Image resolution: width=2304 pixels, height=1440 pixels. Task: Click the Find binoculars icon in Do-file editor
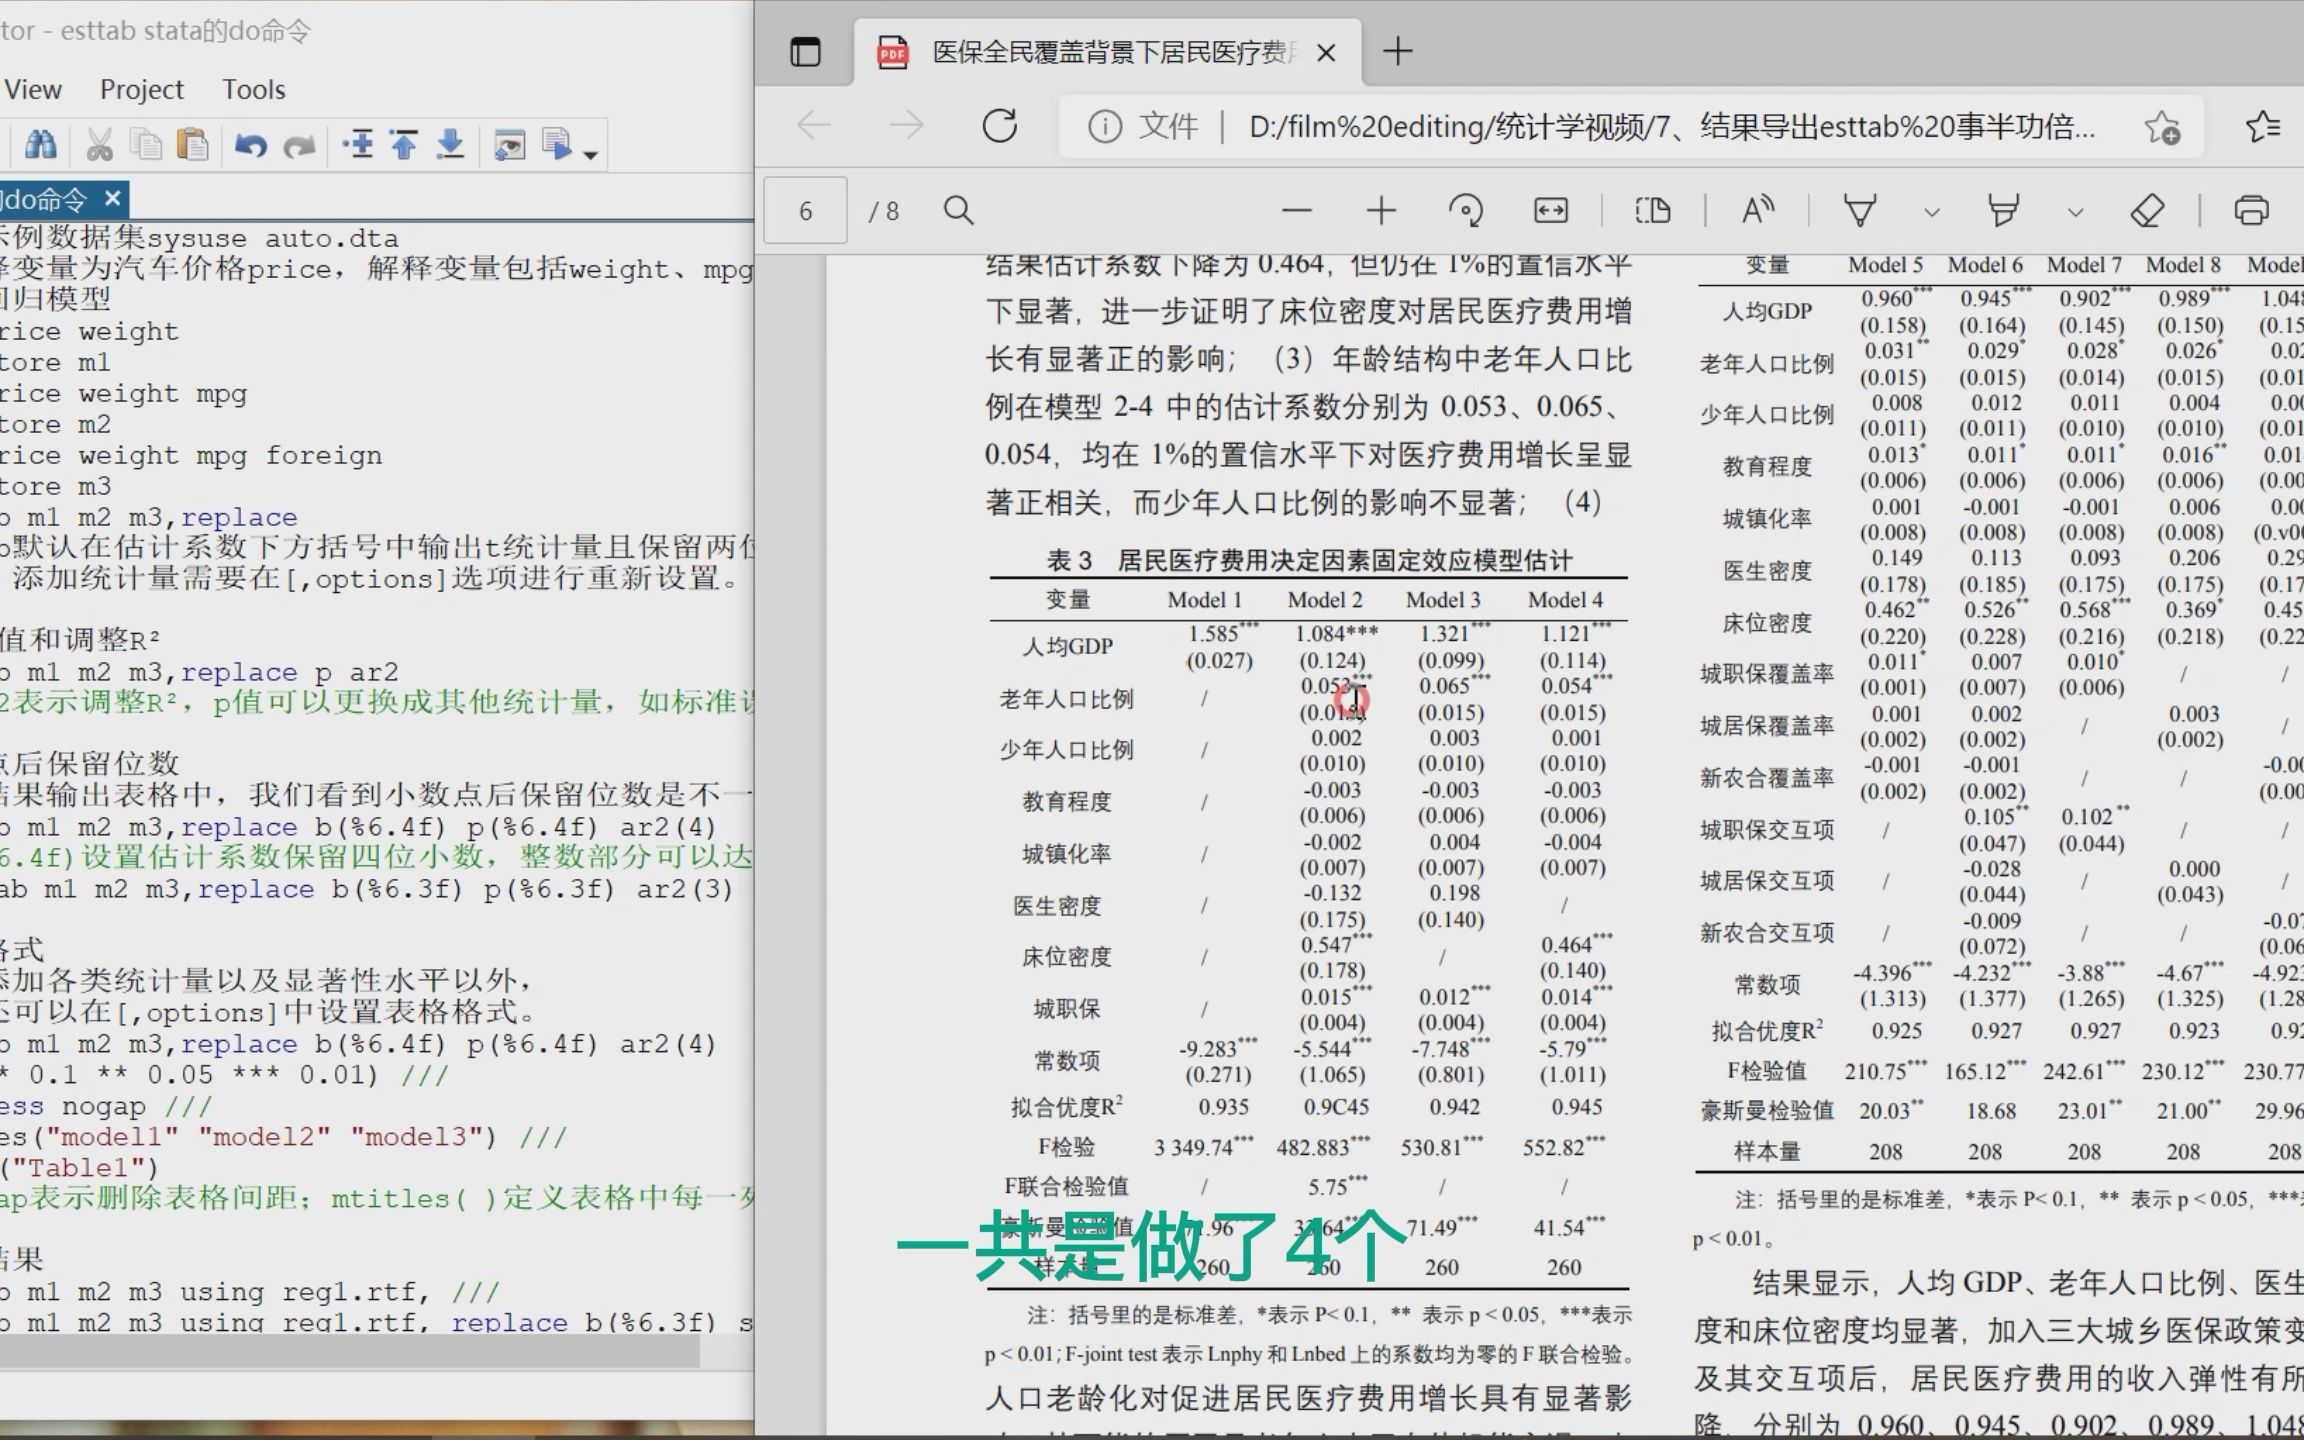pyautogui.click(x=40, y=146)
